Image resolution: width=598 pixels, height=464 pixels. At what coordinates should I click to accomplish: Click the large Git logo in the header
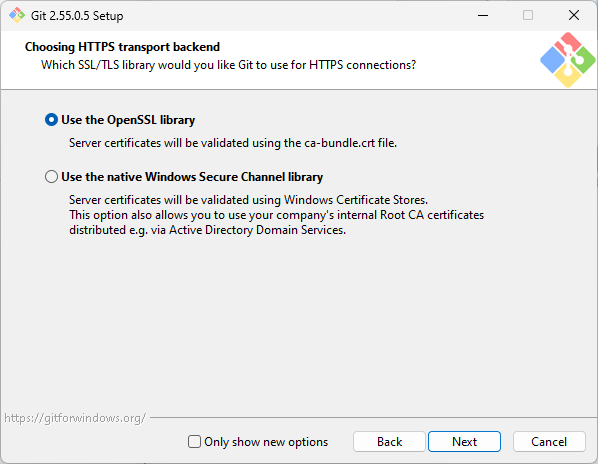[x=568, y=60]
